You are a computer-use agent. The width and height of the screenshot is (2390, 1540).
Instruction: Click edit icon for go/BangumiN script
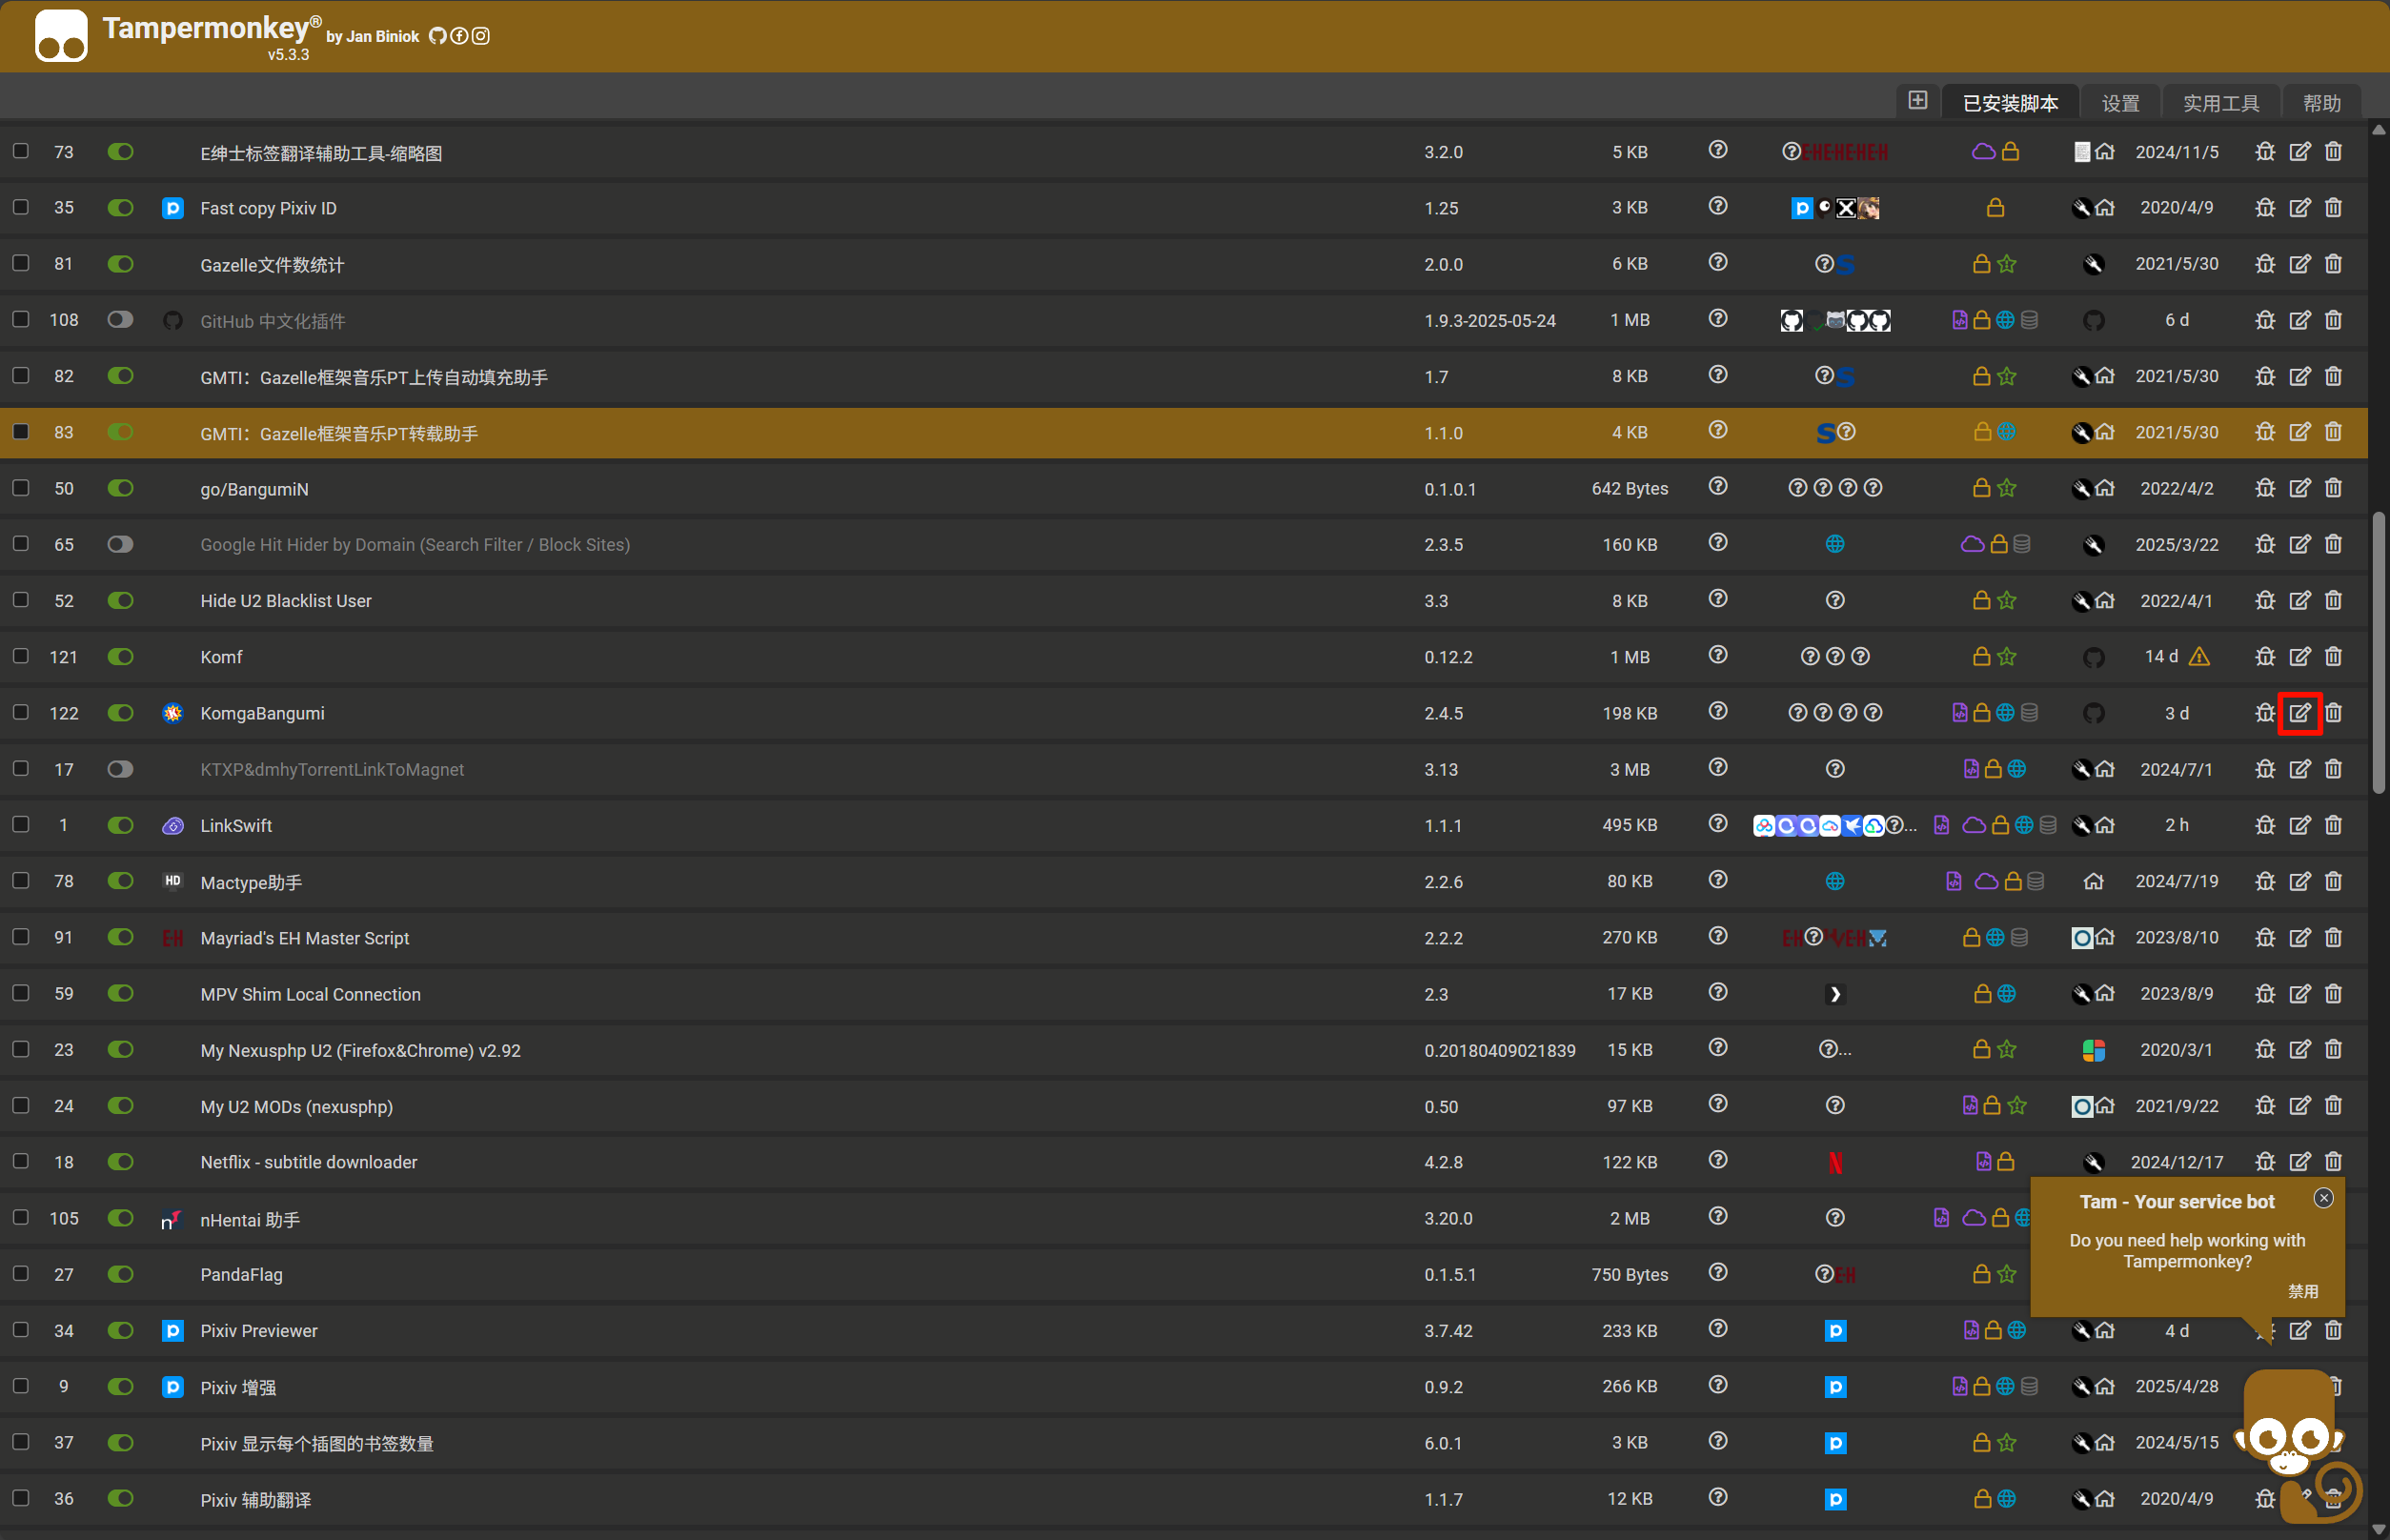coord(2300,488)
